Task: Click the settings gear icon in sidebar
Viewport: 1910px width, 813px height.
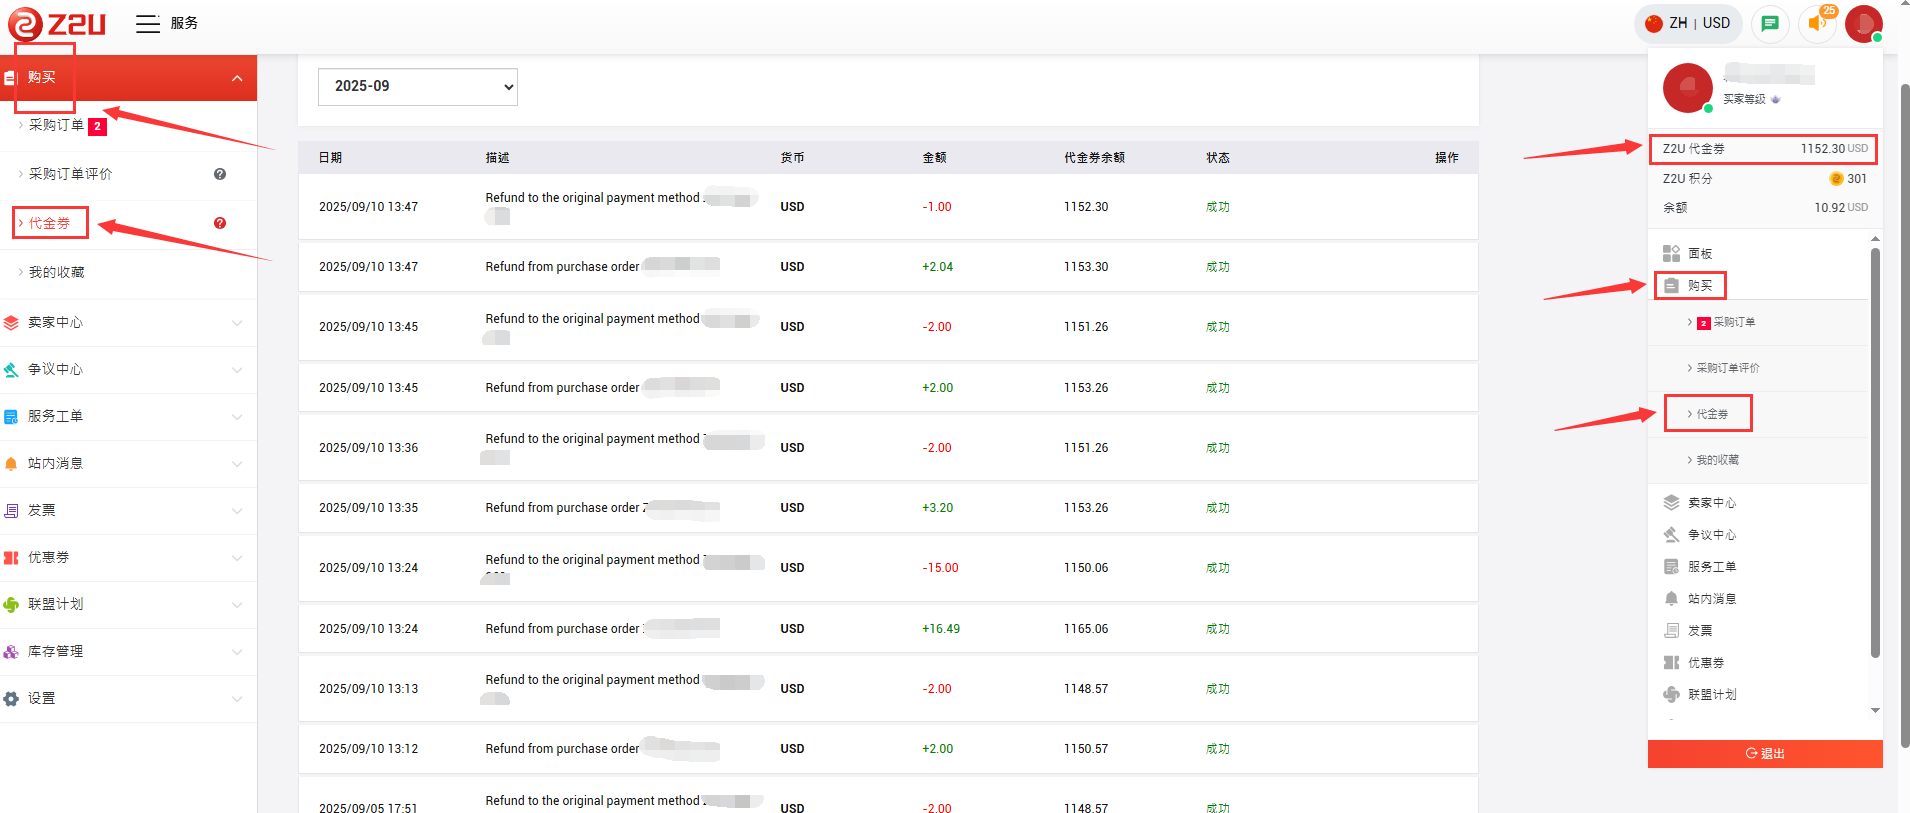Action: pyautogui.click(x=11, y=699)
